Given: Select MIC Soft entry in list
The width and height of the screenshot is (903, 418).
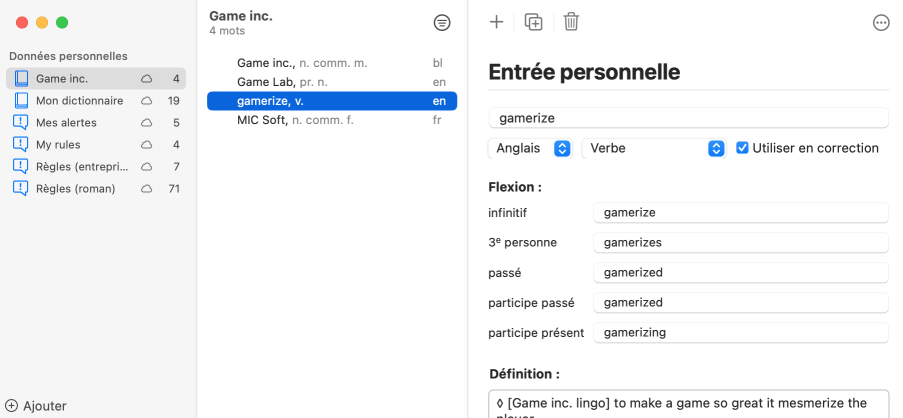Looking at the screenshot, I should [332, 121].
